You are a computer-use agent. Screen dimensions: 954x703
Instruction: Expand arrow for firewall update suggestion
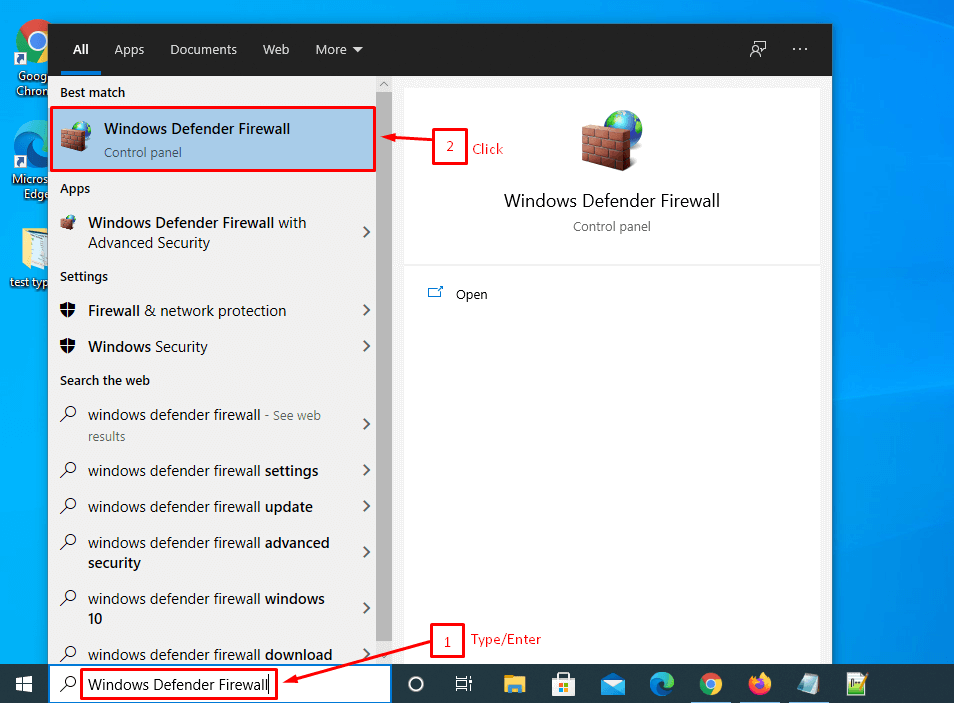click(366, 506)
